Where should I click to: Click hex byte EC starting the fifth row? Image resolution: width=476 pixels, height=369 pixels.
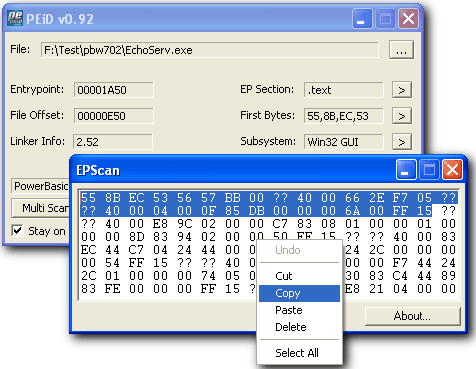pyautogui.click(x=89, y=250)
